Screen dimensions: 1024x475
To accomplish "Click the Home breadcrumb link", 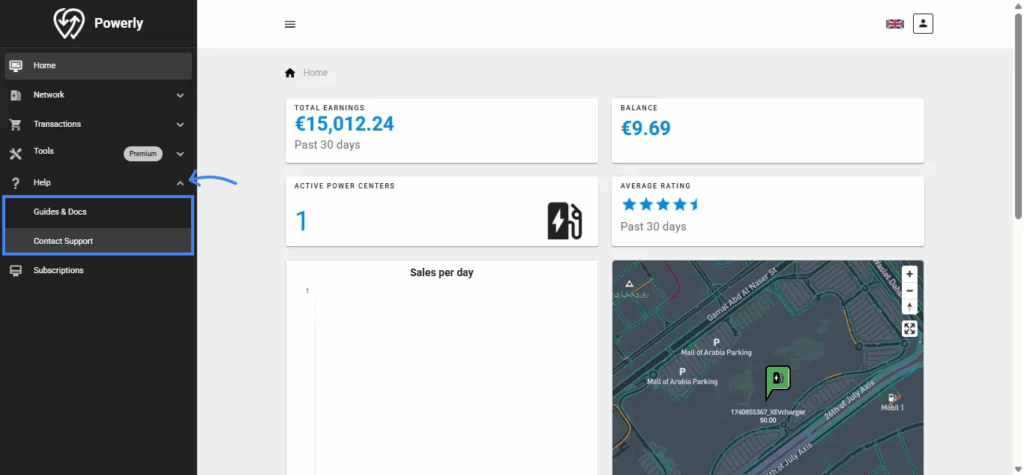I will [315, 73].
